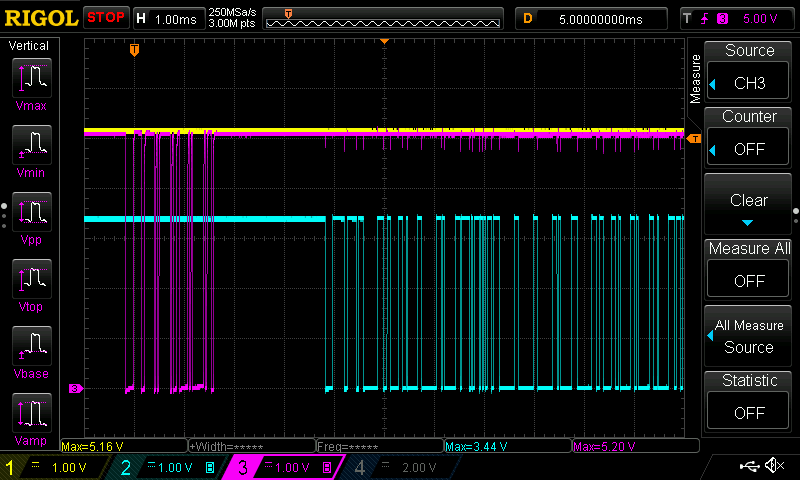
Task: Click the USB connection status icon
Action: [749, 465]
